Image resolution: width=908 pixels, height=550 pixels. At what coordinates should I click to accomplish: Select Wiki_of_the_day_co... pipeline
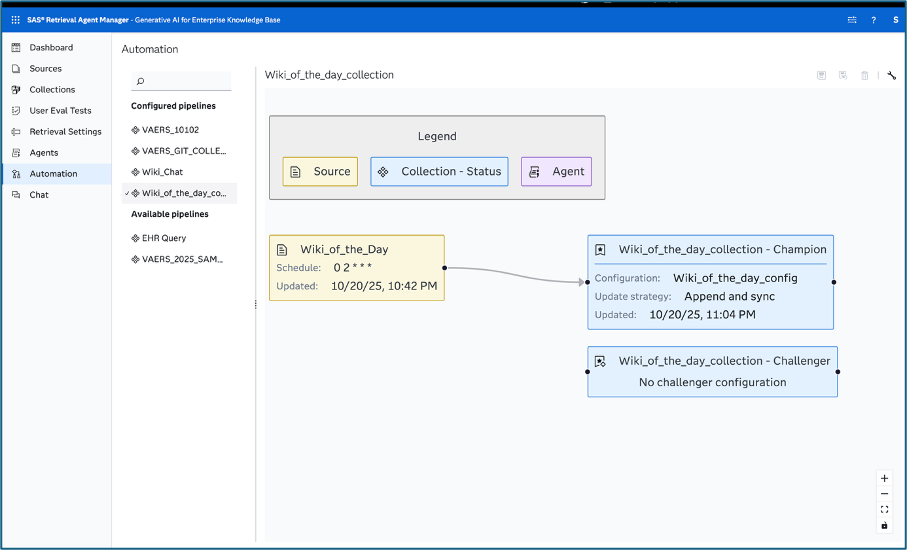pyautogui.click(x=179, y=193)
